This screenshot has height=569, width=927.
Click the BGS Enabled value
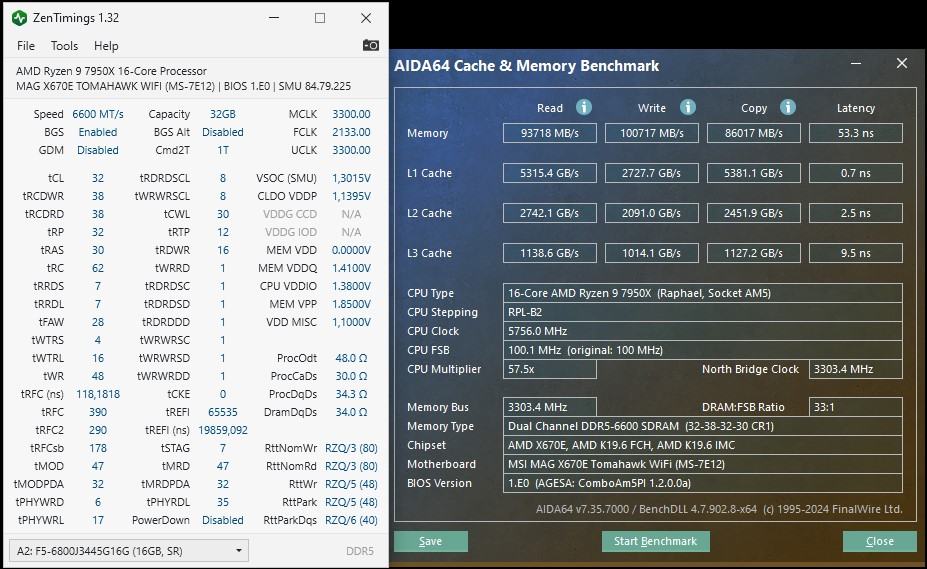point(98,132)
